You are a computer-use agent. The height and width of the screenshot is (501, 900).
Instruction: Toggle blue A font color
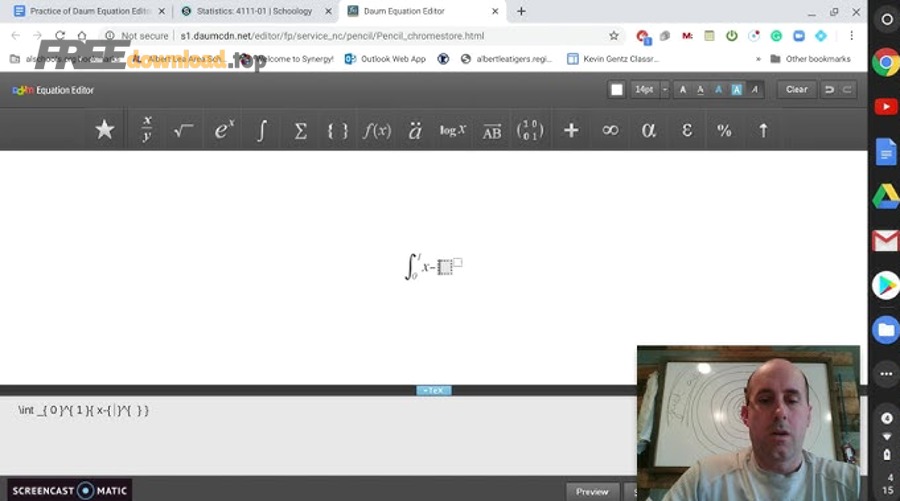pyautogui.click(x=718, y=90)
